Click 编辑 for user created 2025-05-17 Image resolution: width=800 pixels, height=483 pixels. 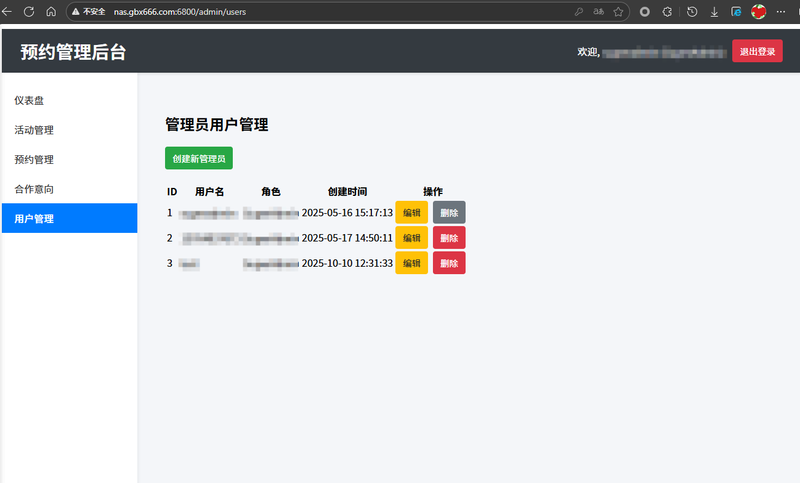tap(411, 238)
